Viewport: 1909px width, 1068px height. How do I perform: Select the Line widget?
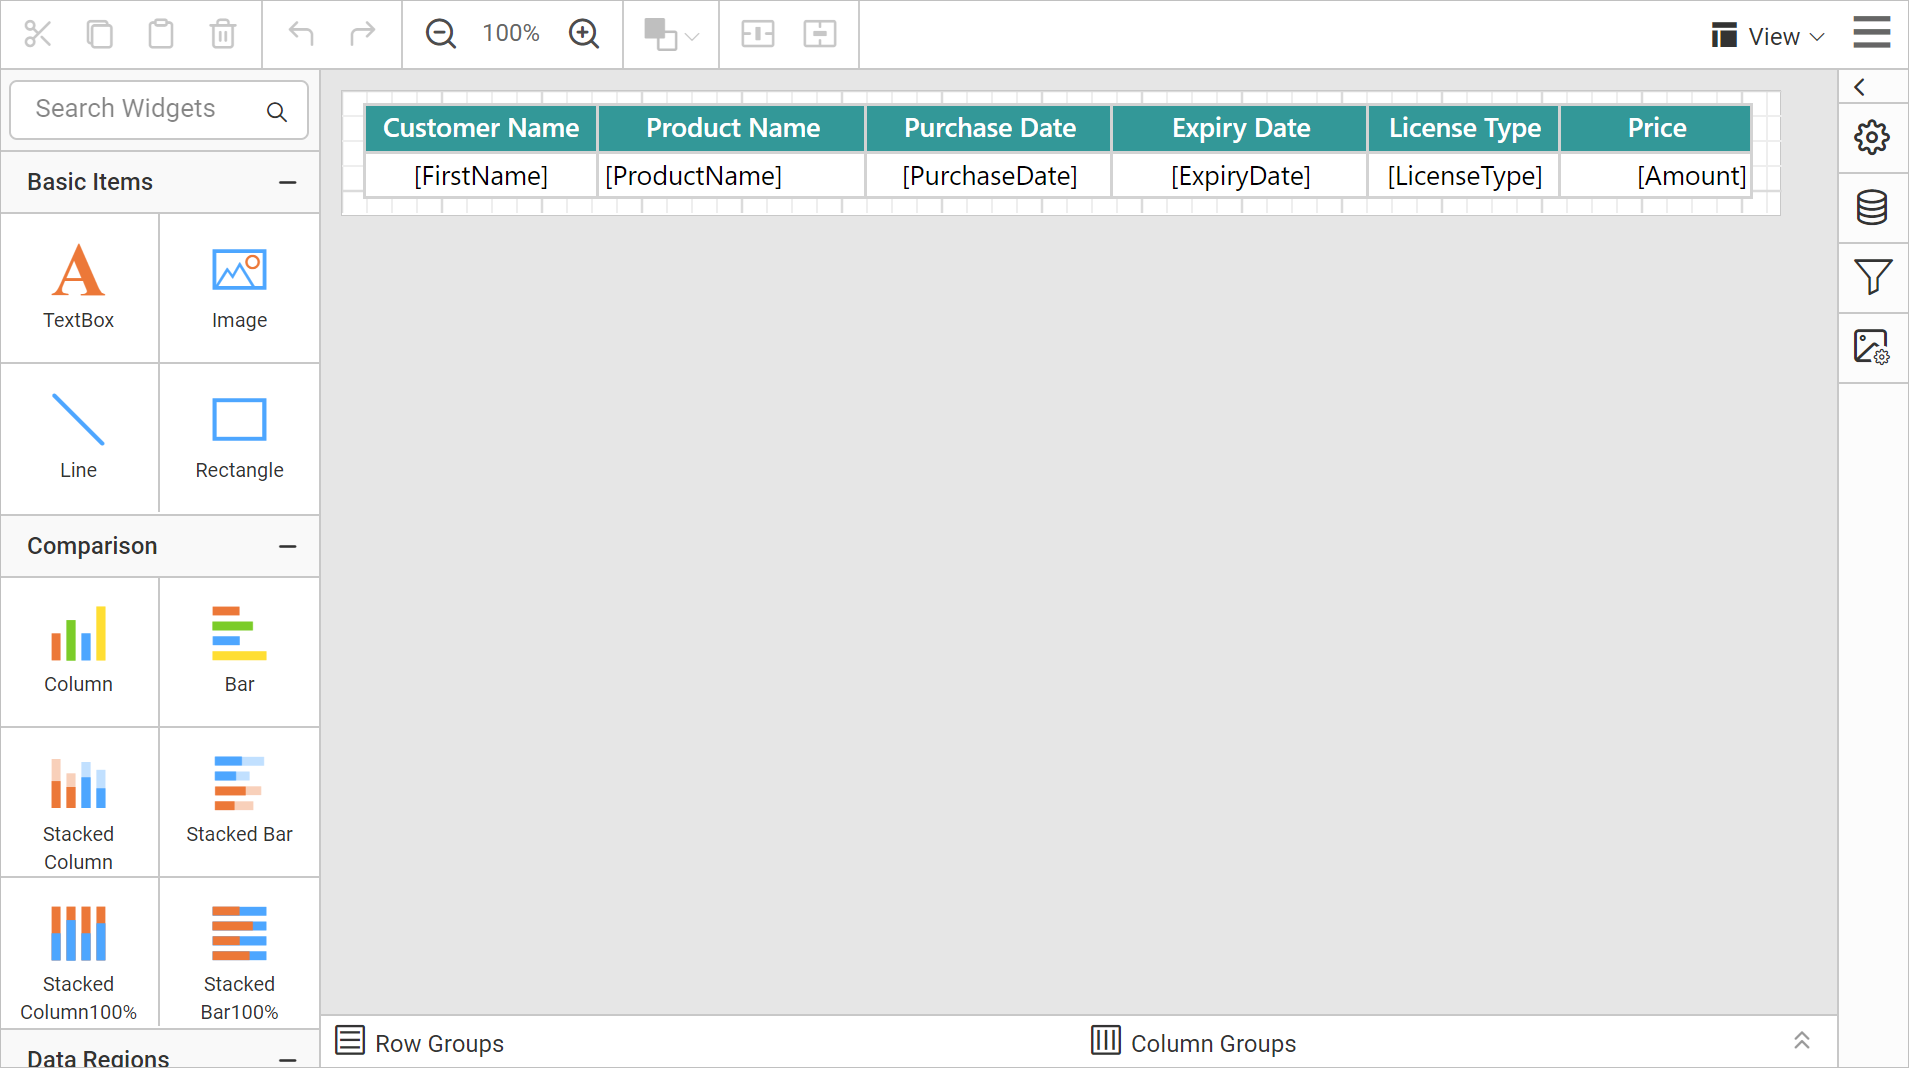click(x=79, y=438)
